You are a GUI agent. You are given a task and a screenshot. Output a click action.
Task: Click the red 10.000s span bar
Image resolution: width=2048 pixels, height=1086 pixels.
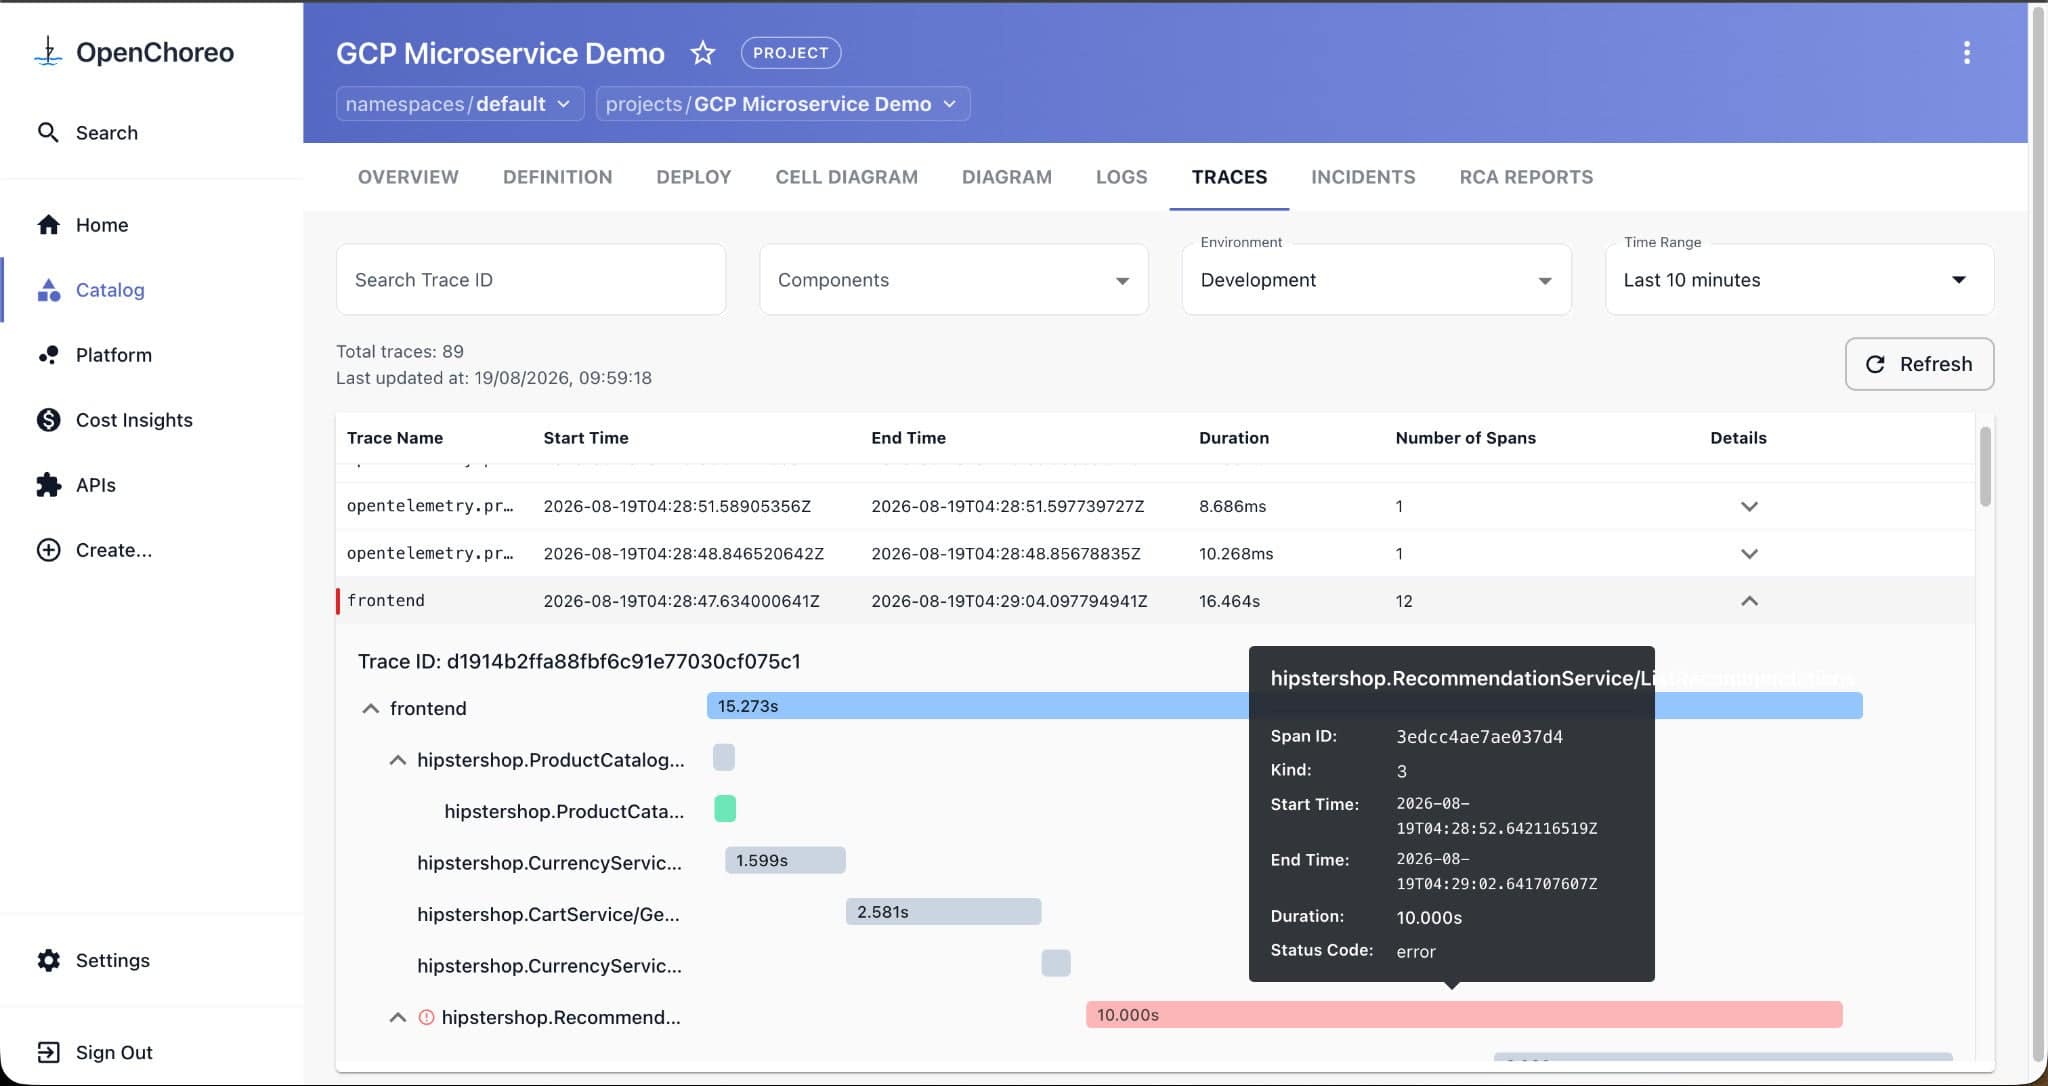pyautogui.click(x=1464, y=1015)
